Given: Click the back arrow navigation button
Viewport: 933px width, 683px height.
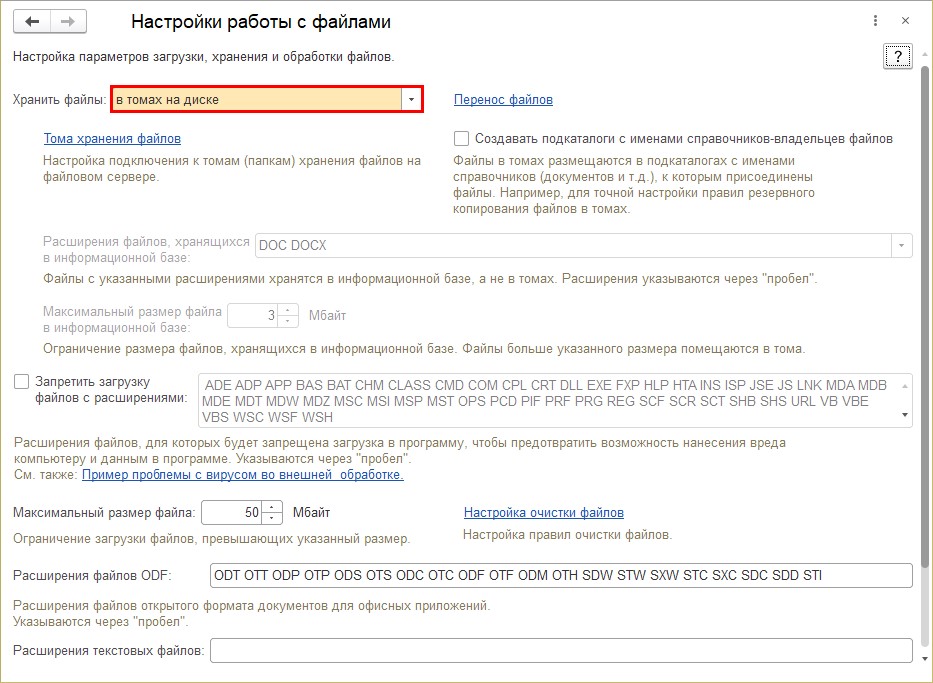Looking at the screenshot, I should pos(31,21).
